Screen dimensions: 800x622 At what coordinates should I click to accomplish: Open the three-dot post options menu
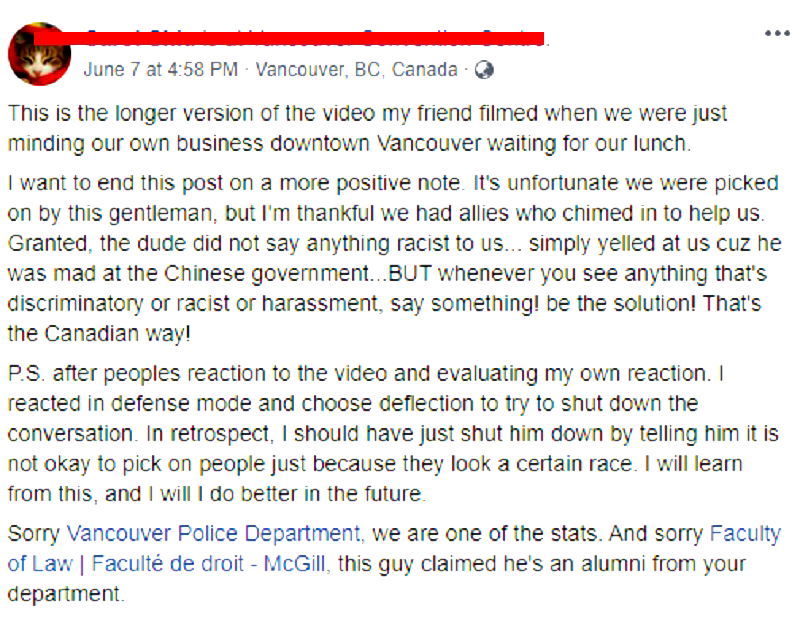coord(776,33)
